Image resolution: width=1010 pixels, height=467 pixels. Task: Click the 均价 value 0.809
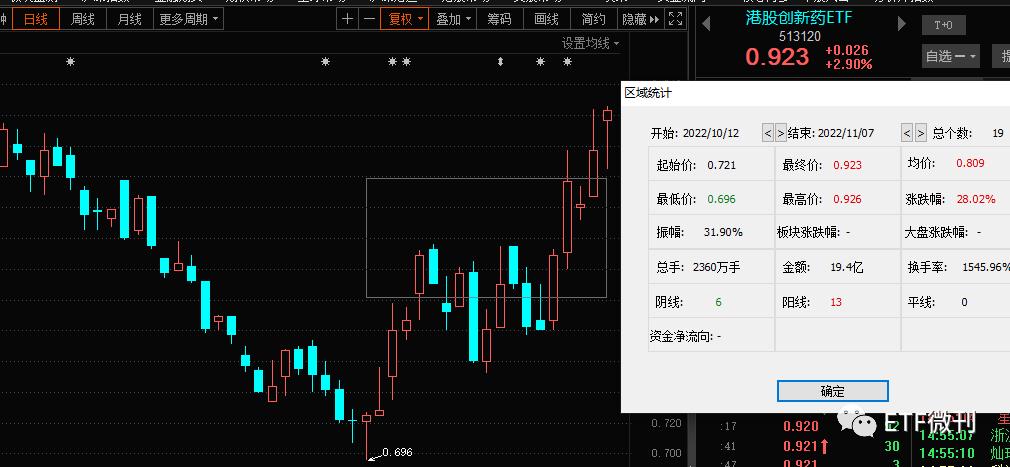point(970,163)
